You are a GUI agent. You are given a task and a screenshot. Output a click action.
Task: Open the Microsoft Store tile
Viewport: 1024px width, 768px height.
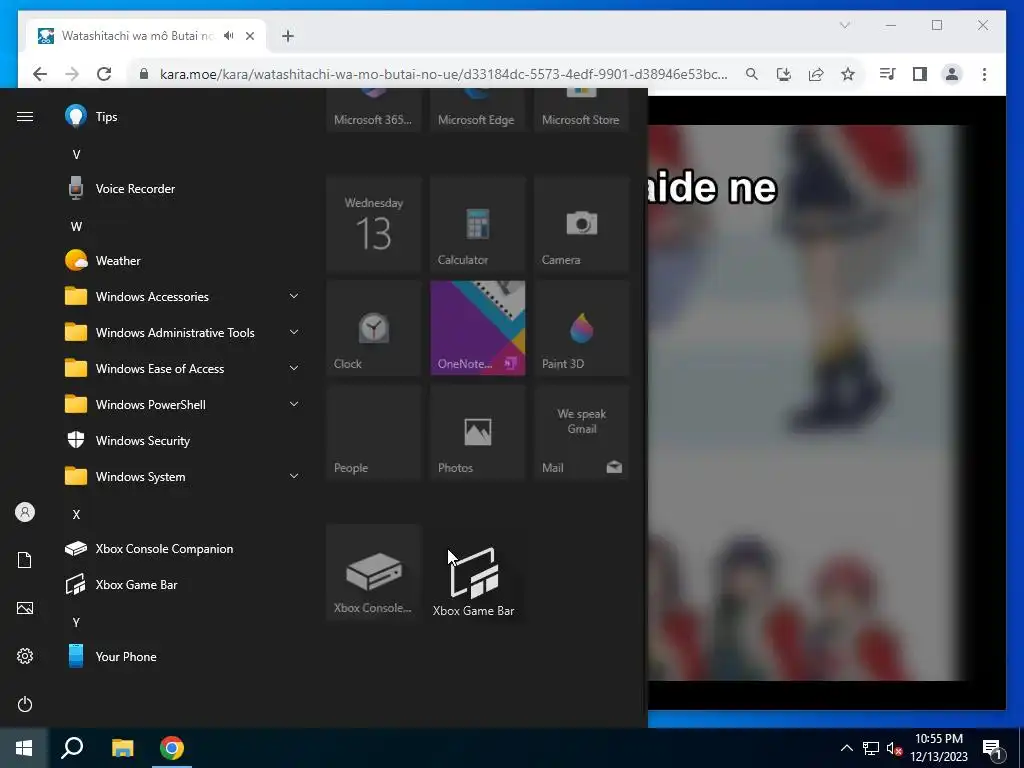pyautogui.click(x=581, y=110)
